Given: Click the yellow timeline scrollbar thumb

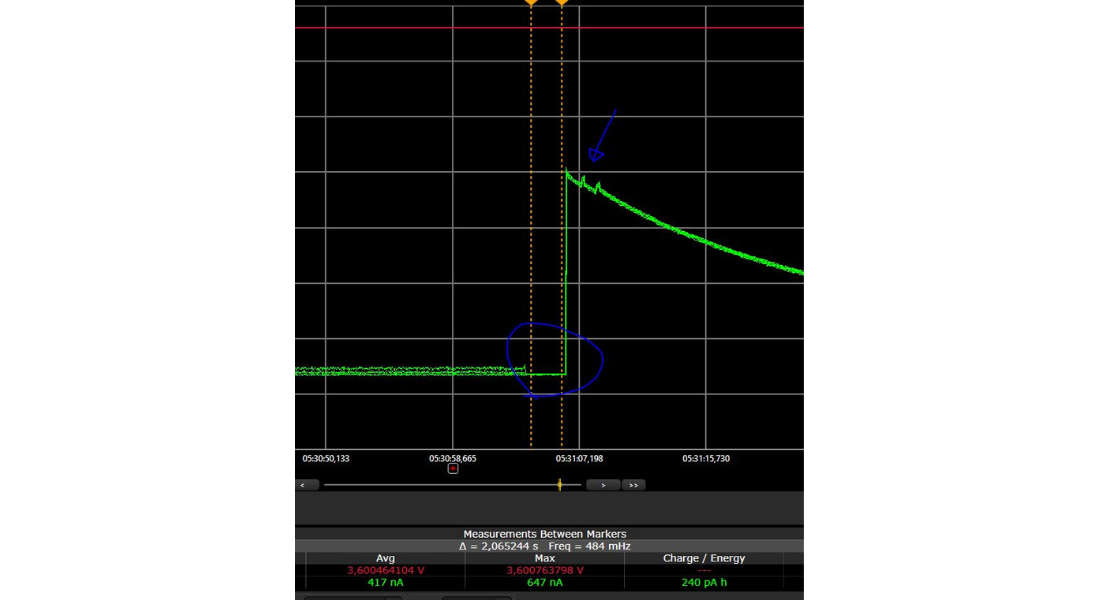Looking at the screenshot, I should pyautogui.click(x=560, y=485).
